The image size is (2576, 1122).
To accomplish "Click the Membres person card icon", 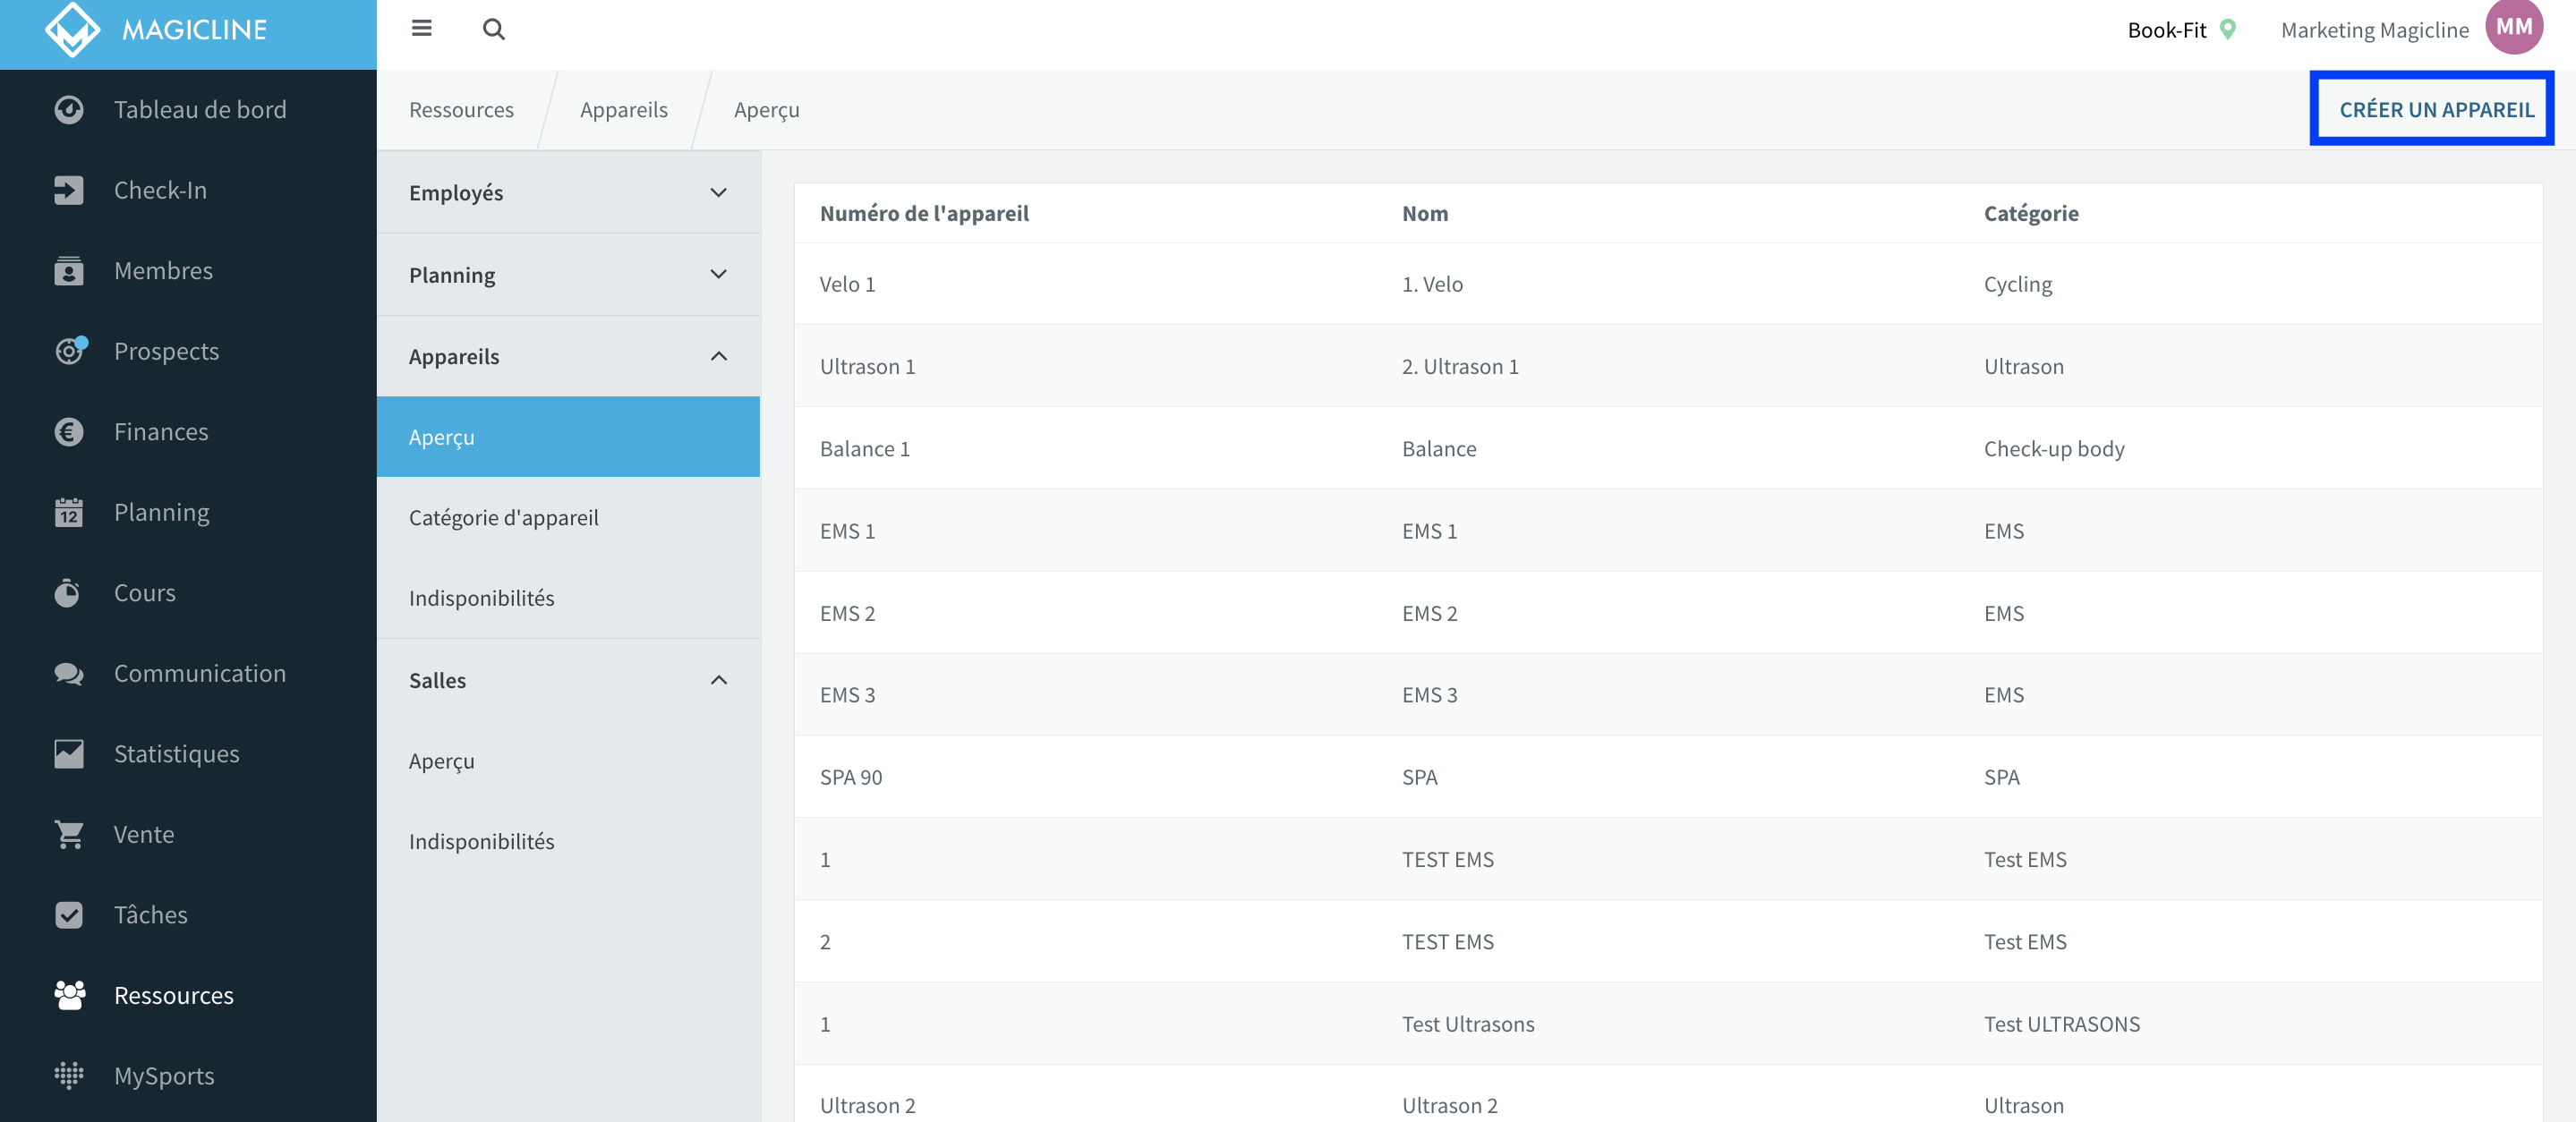I will click(69, 270).
